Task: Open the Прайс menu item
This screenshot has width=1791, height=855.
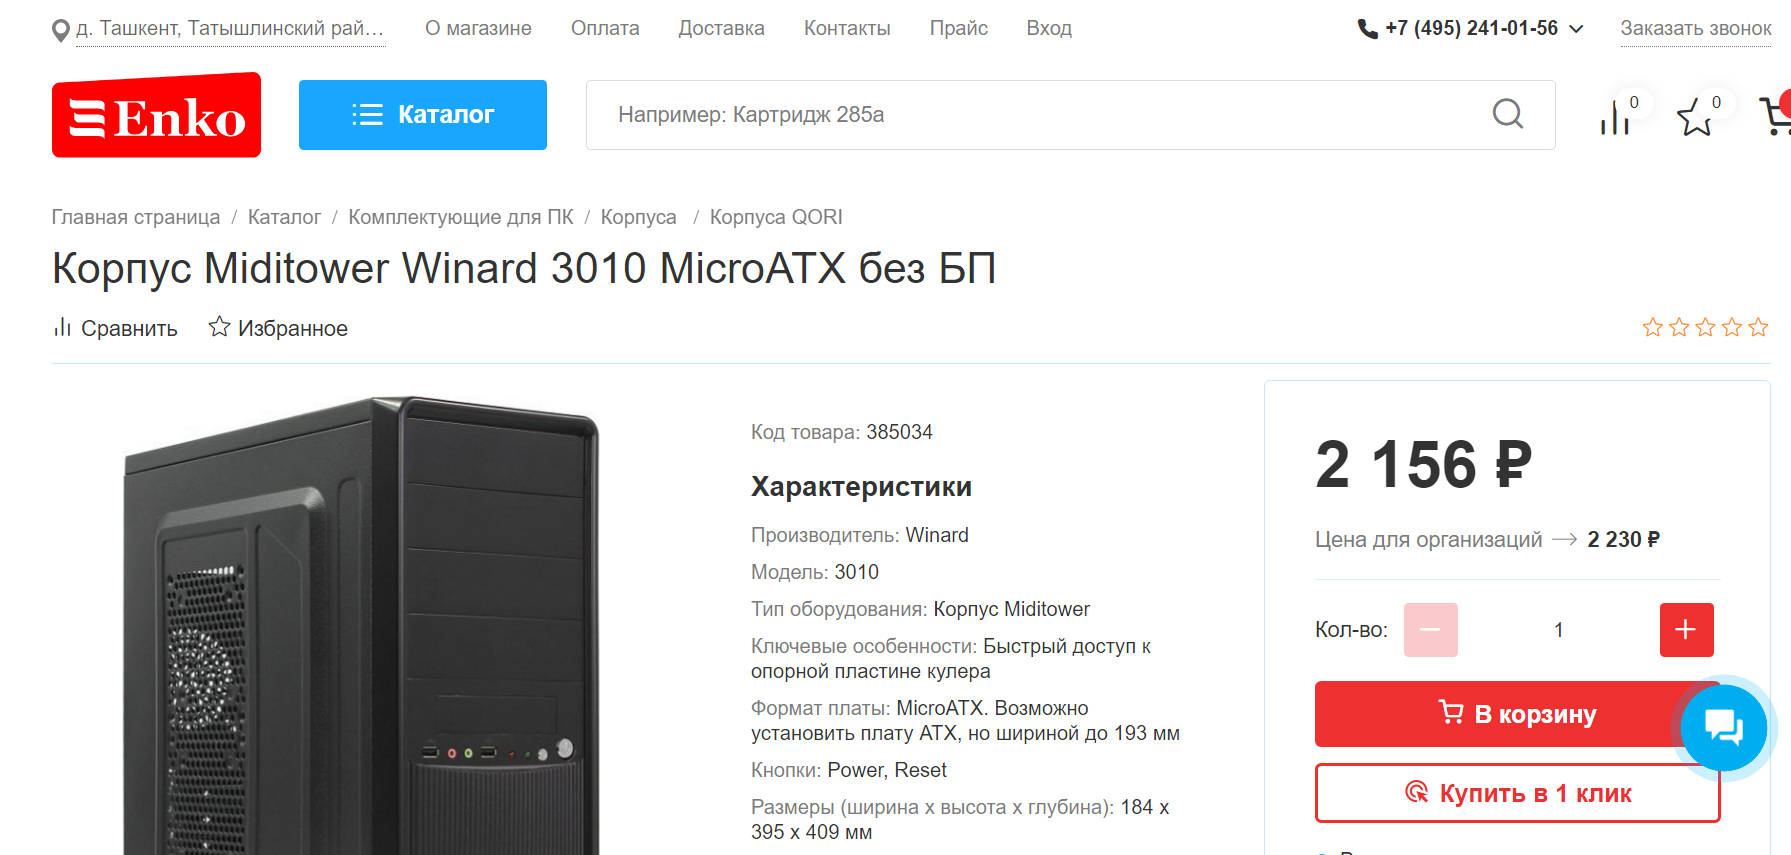Action: pos(958,29)
